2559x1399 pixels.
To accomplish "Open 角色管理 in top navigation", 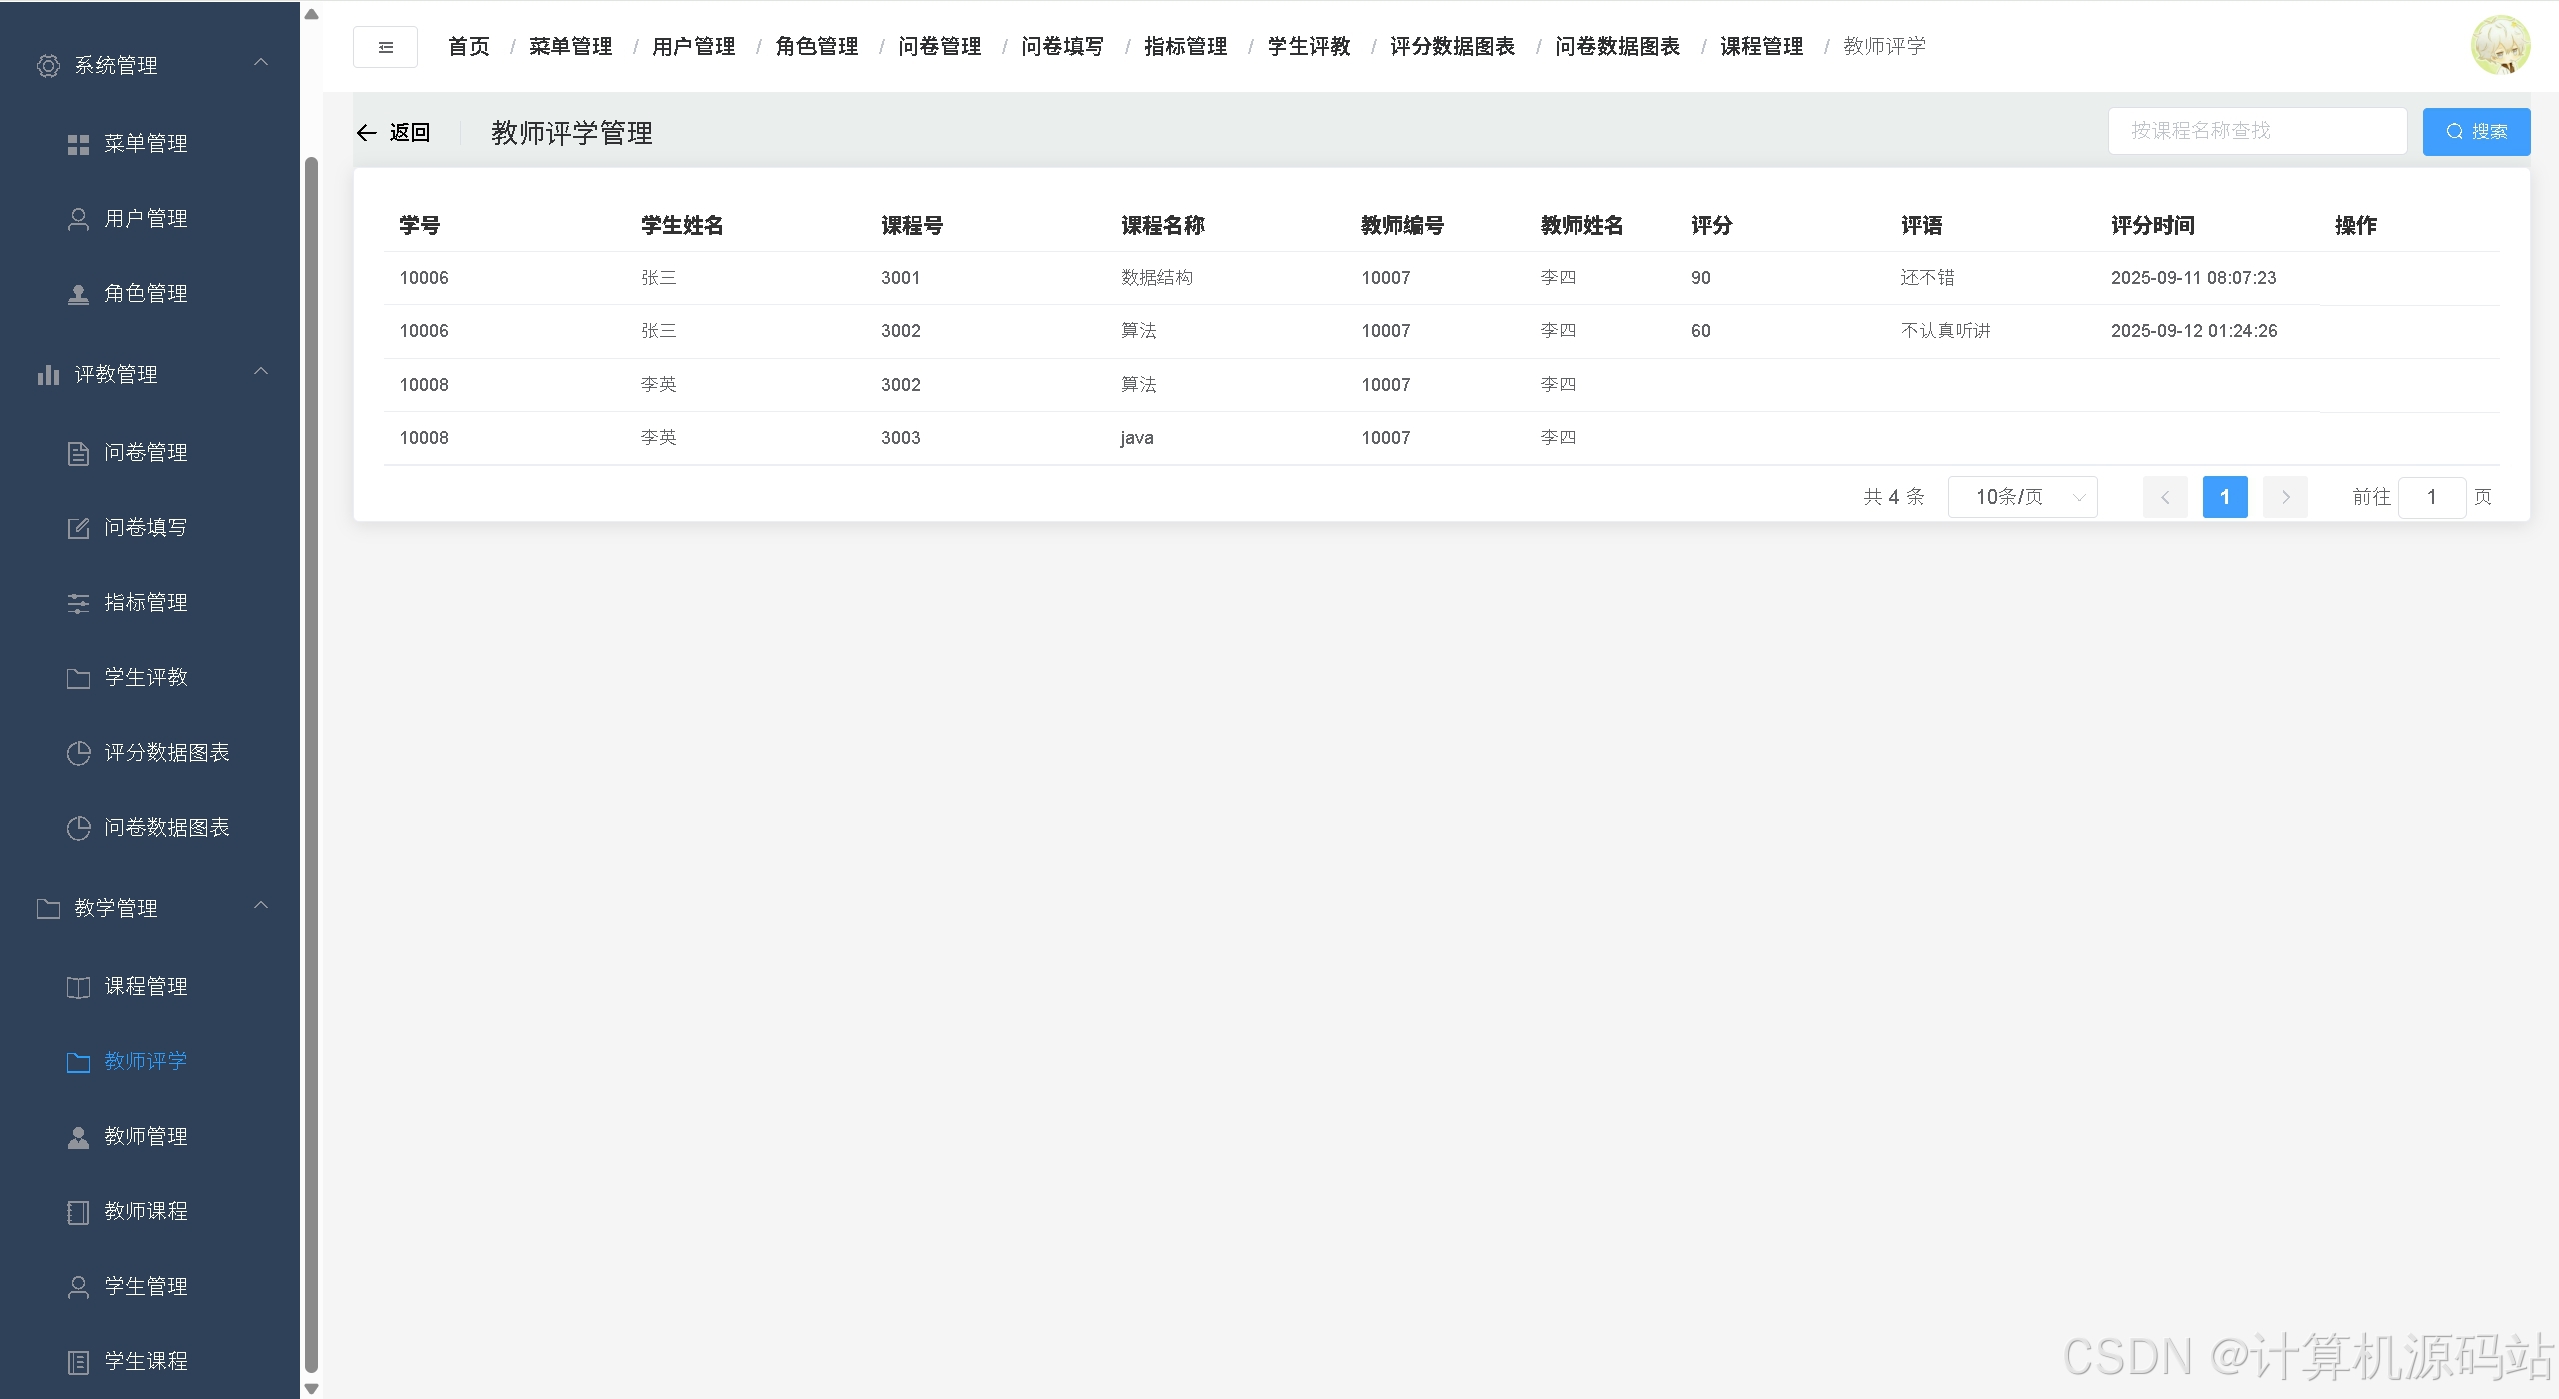I will click(x=817, y=47).
